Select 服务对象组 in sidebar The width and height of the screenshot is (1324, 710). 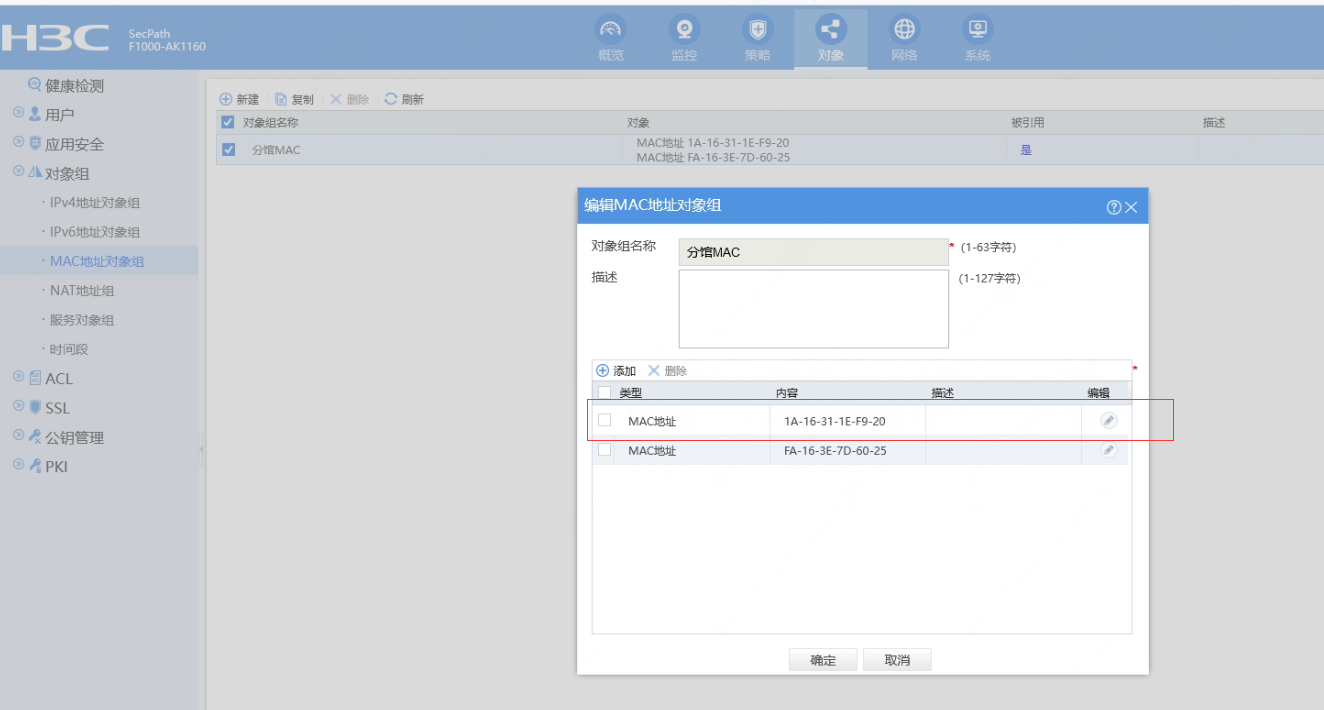(82, 320)
